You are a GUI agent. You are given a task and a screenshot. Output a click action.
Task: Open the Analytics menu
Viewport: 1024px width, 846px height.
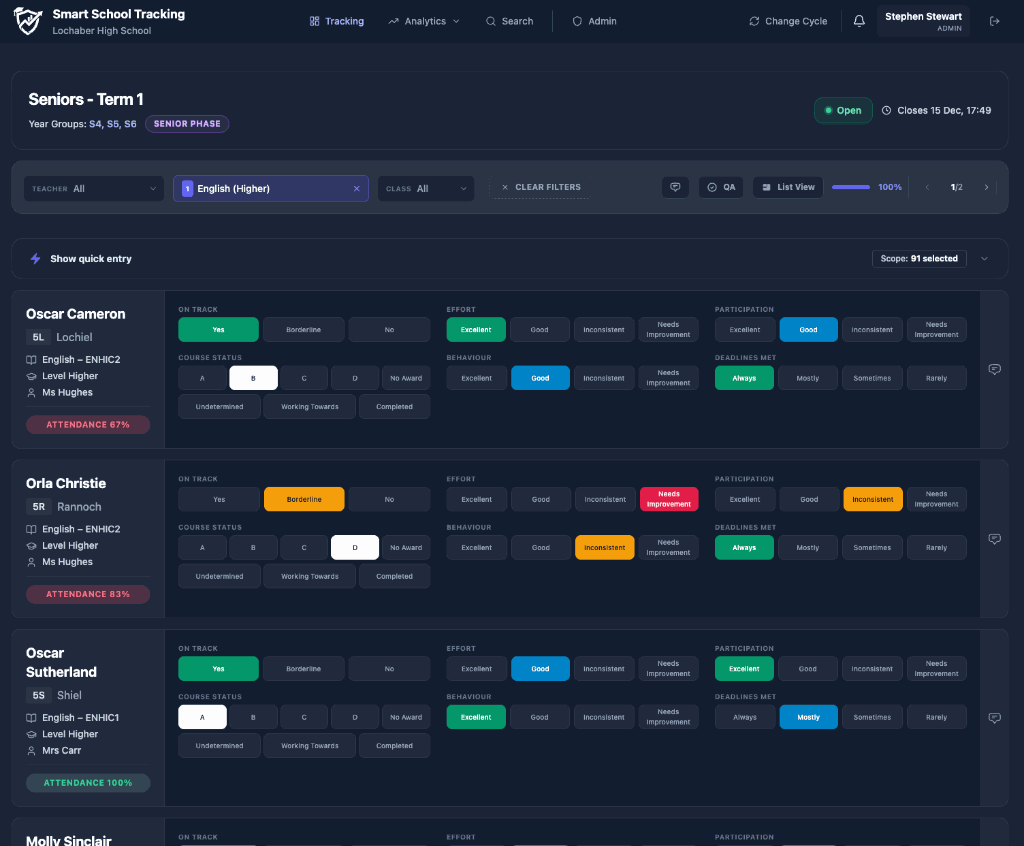(x=424, y=21)
